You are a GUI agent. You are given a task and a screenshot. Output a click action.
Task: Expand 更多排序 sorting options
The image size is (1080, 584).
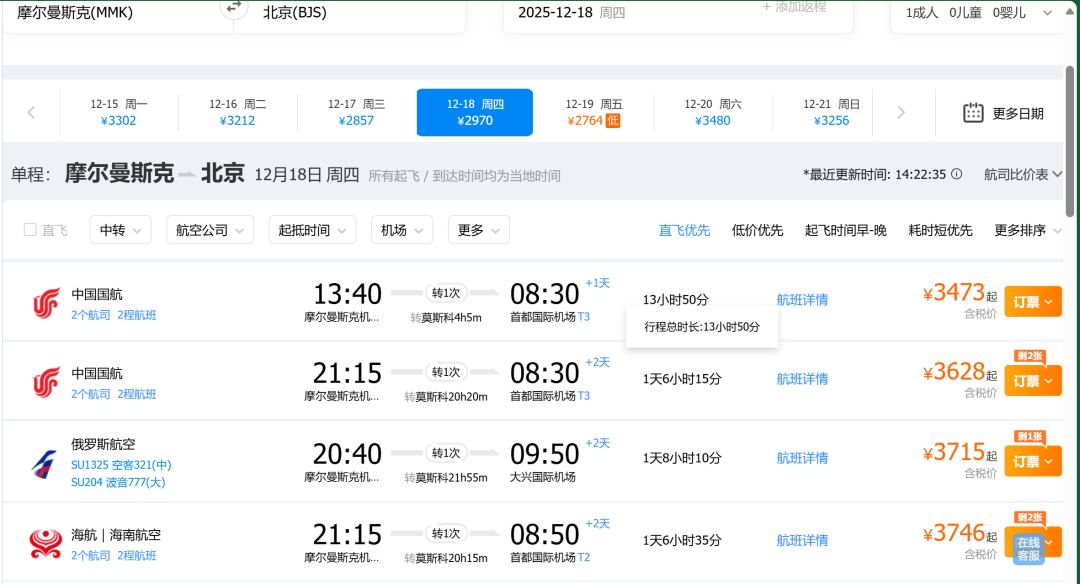(1027, 230)
